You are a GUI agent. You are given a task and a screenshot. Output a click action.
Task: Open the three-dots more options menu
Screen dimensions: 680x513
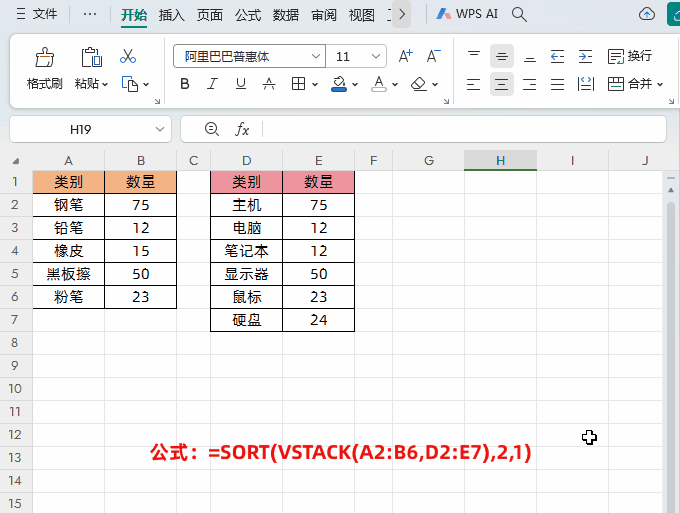pyautogui.click(x=90, y=14)
